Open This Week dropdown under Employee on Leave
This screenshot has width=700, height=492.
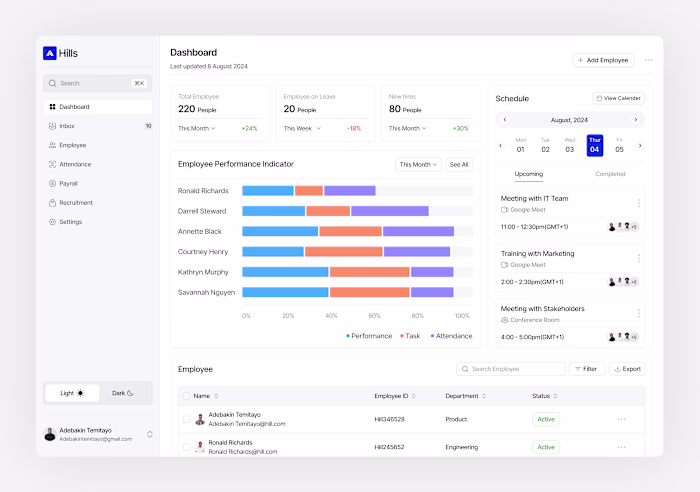pos(302,129)
